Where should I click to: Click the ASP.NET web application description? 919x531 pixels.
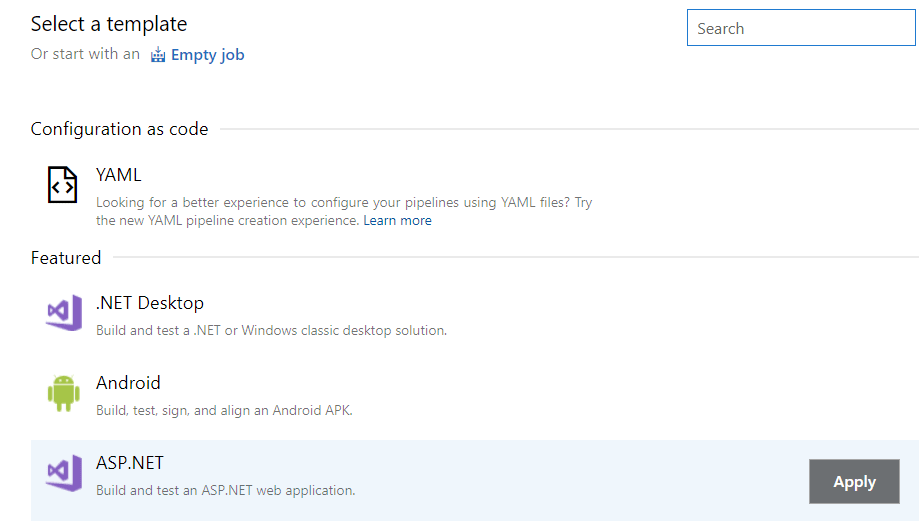click(225, 490)
